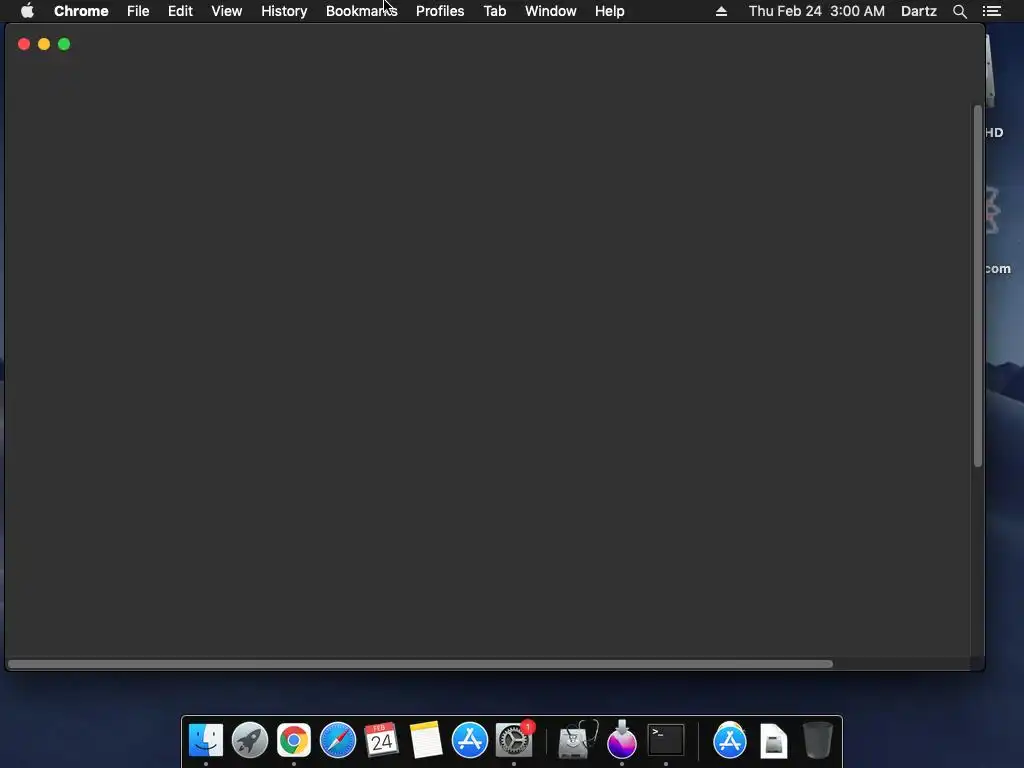Open the document file icon in Dock

[x=773, y=741]
